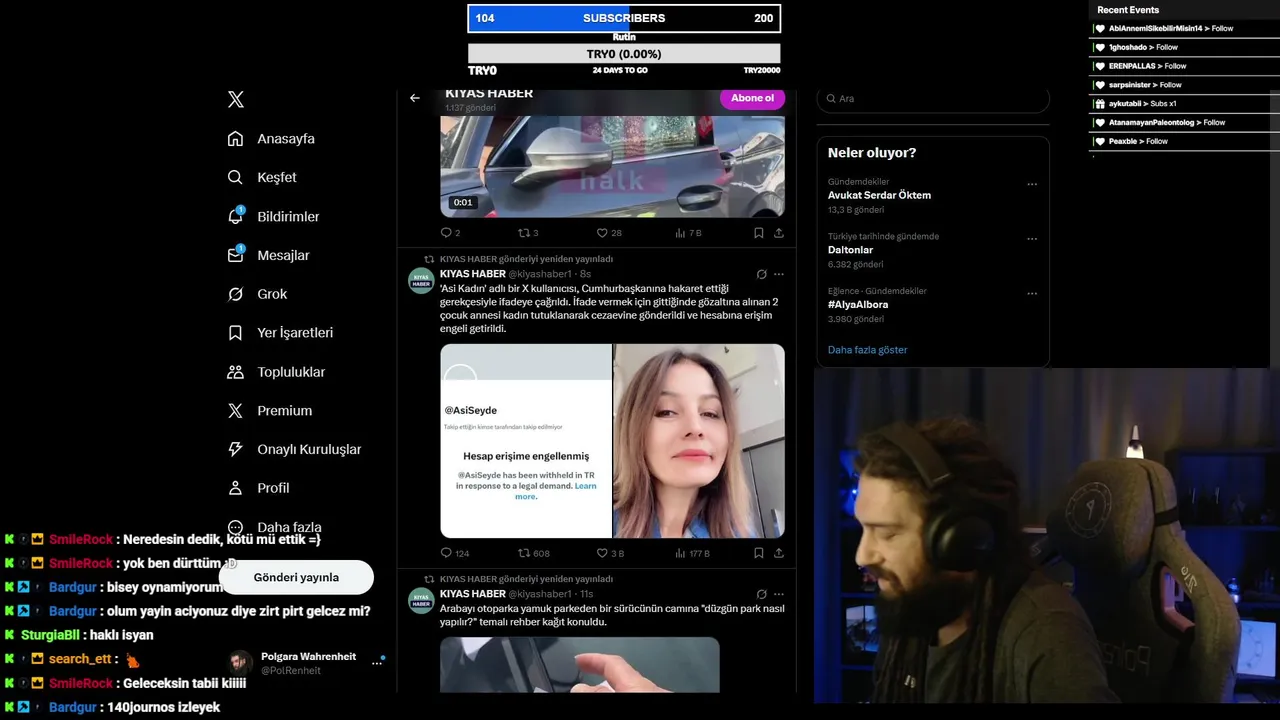
Task: Play the car video thumbnail
Action: (x=612, y=166)
